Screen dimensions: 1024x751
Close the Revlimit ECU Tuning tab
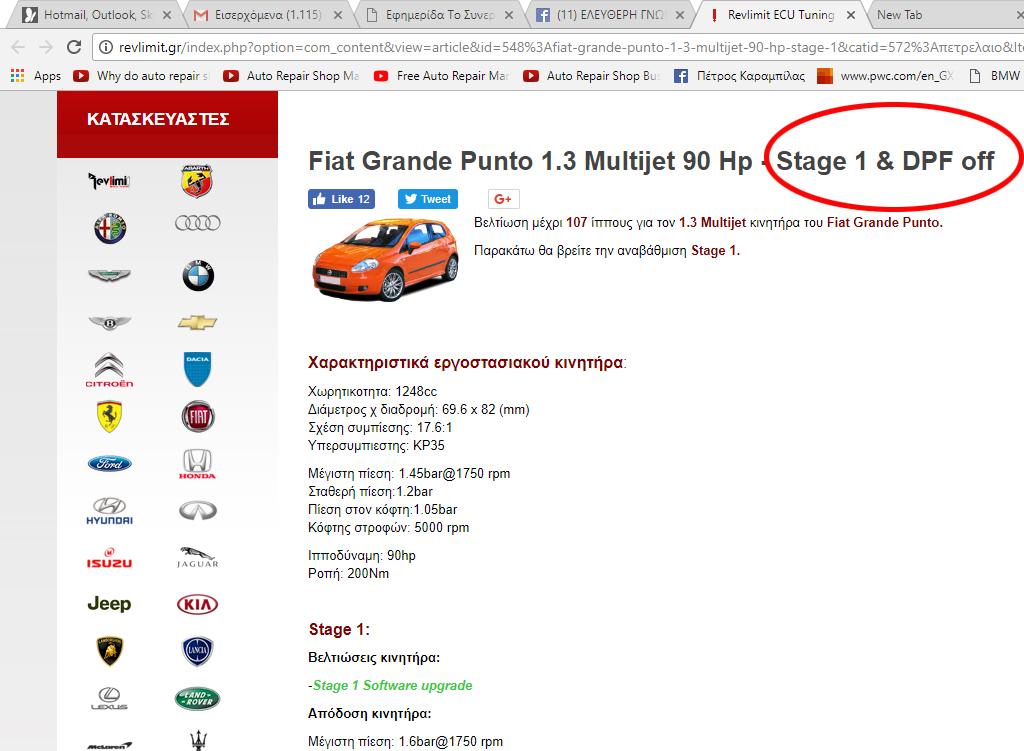(x=851, y=14)
